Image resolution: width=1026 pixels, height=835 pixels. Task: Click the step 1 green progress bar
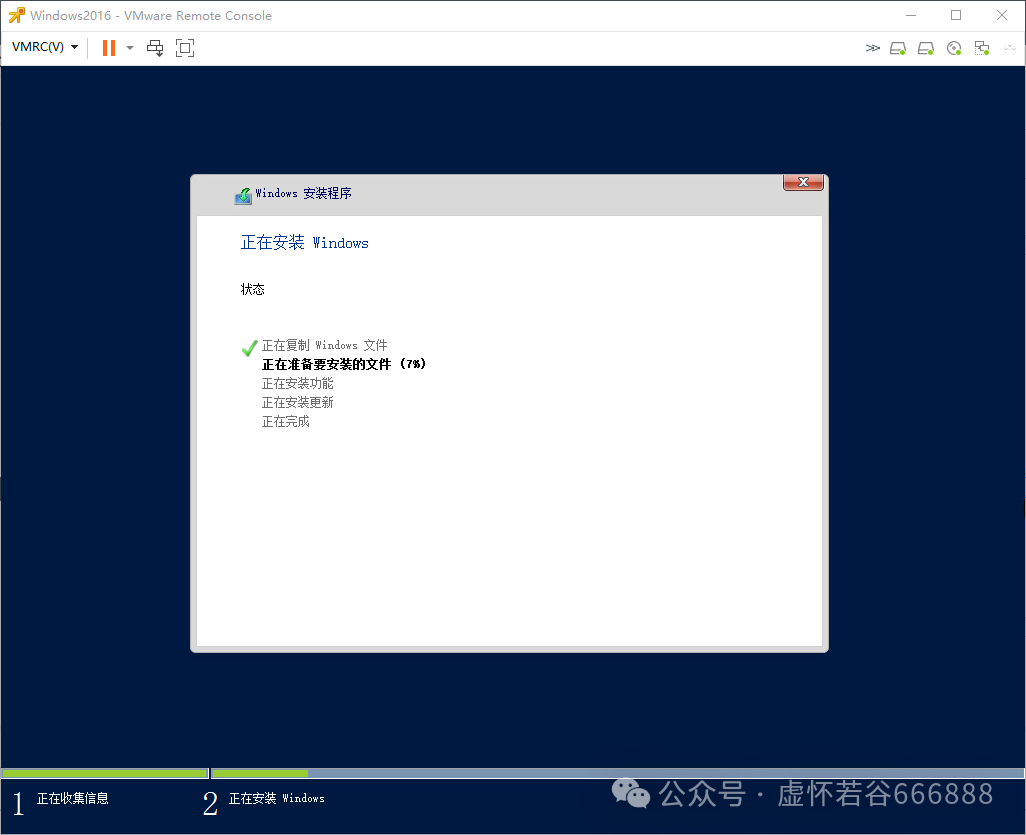pos(105,773)
